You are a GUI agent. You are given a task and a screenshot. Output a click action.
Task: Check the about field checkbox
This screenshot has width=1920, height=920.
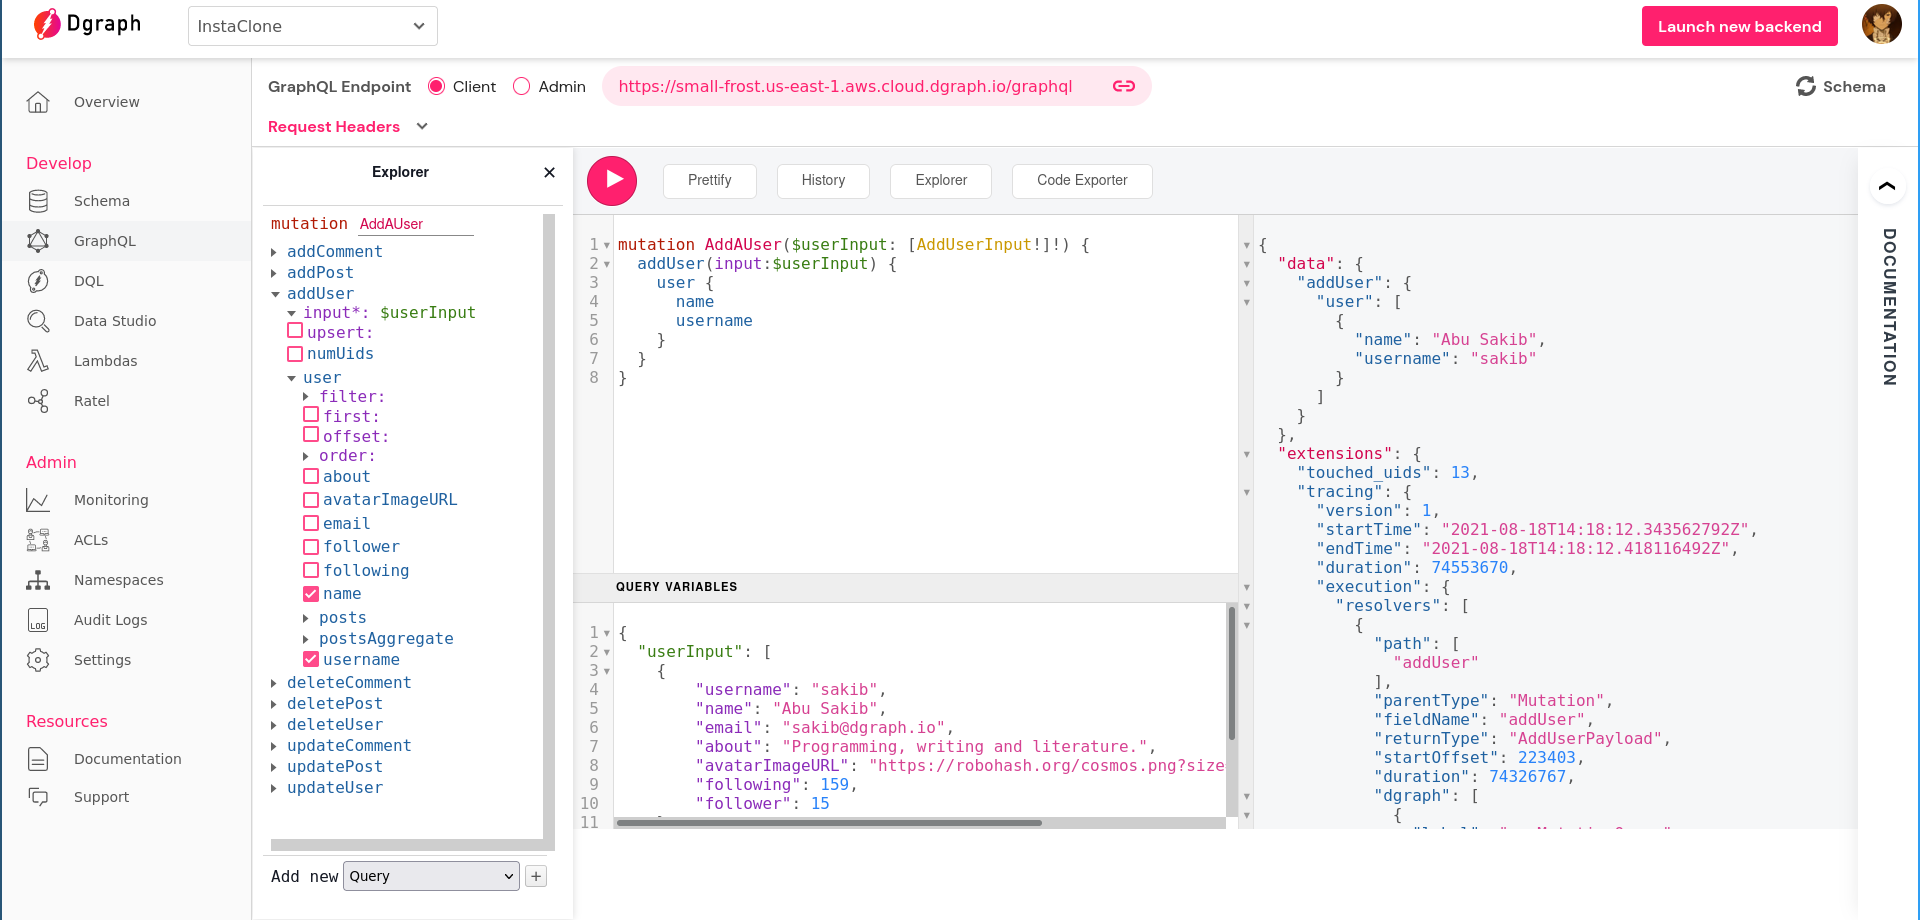(311, 476)
